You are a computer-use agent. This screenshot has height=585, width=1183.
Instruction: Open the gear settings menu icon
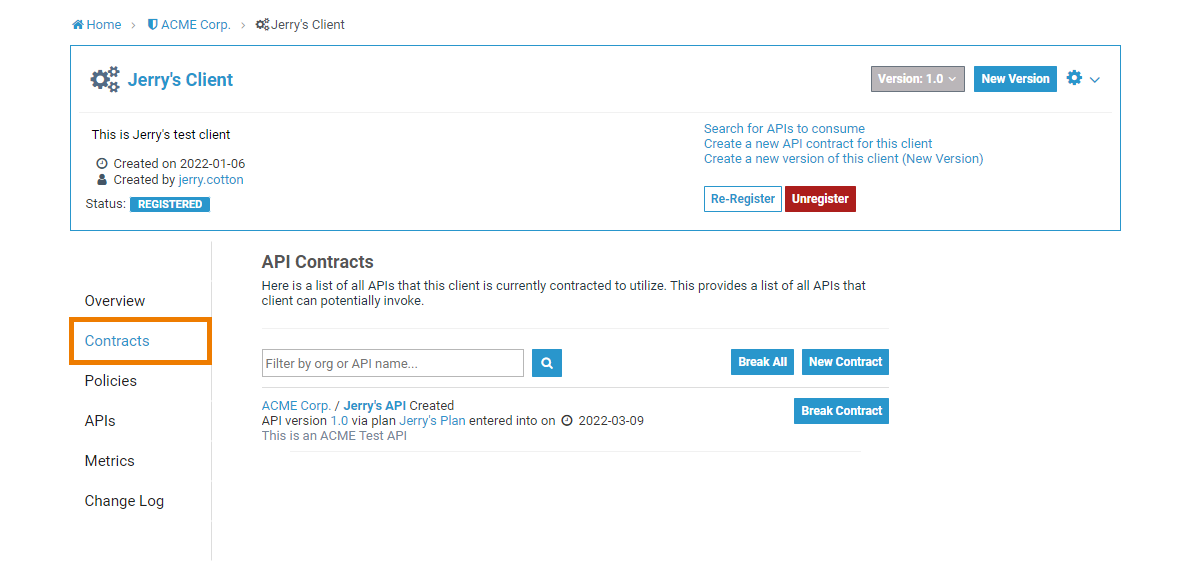(1074, 78)
